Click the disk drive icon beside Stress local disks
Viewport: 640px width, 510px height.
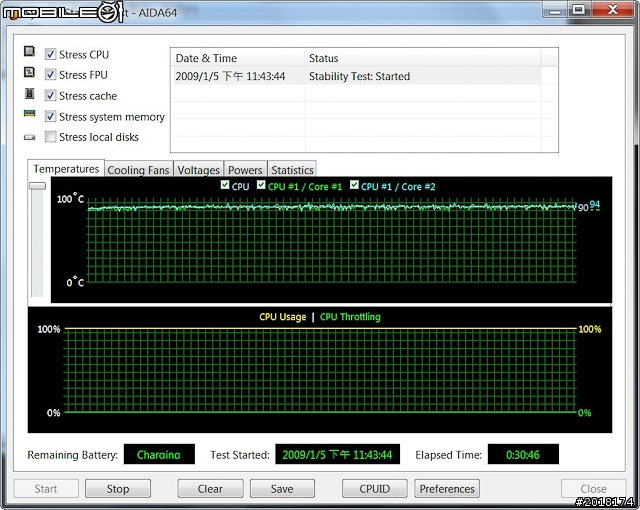pyautogui.click(x=29, y=137)
